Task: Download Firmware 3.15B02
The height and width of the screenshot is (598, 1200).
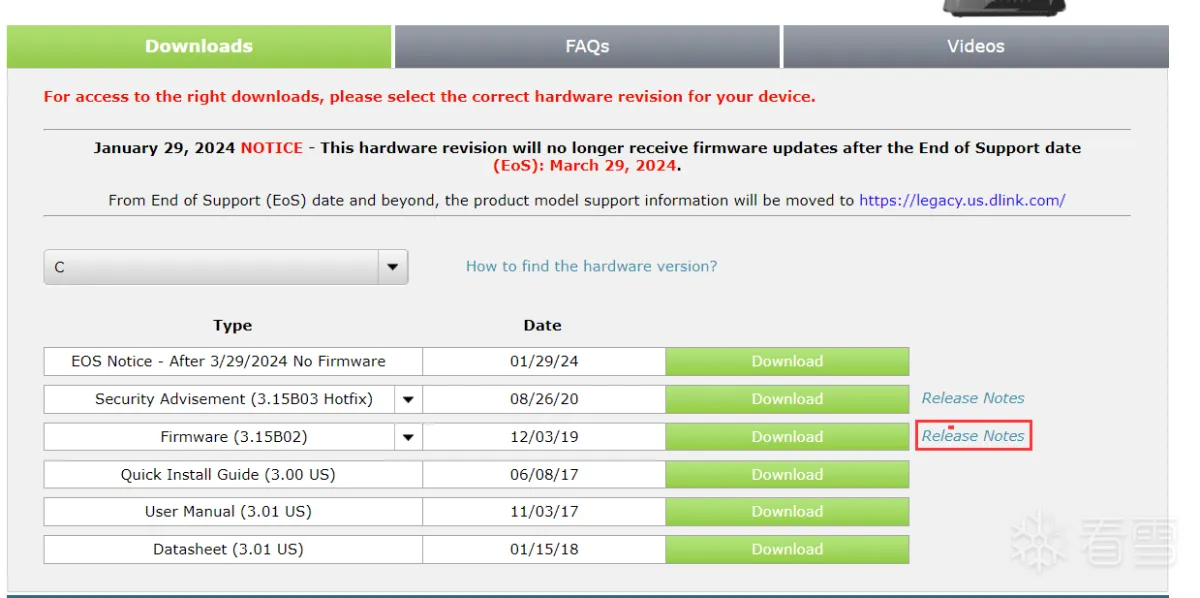Action: pyautogui.click(x=787, y=437)
